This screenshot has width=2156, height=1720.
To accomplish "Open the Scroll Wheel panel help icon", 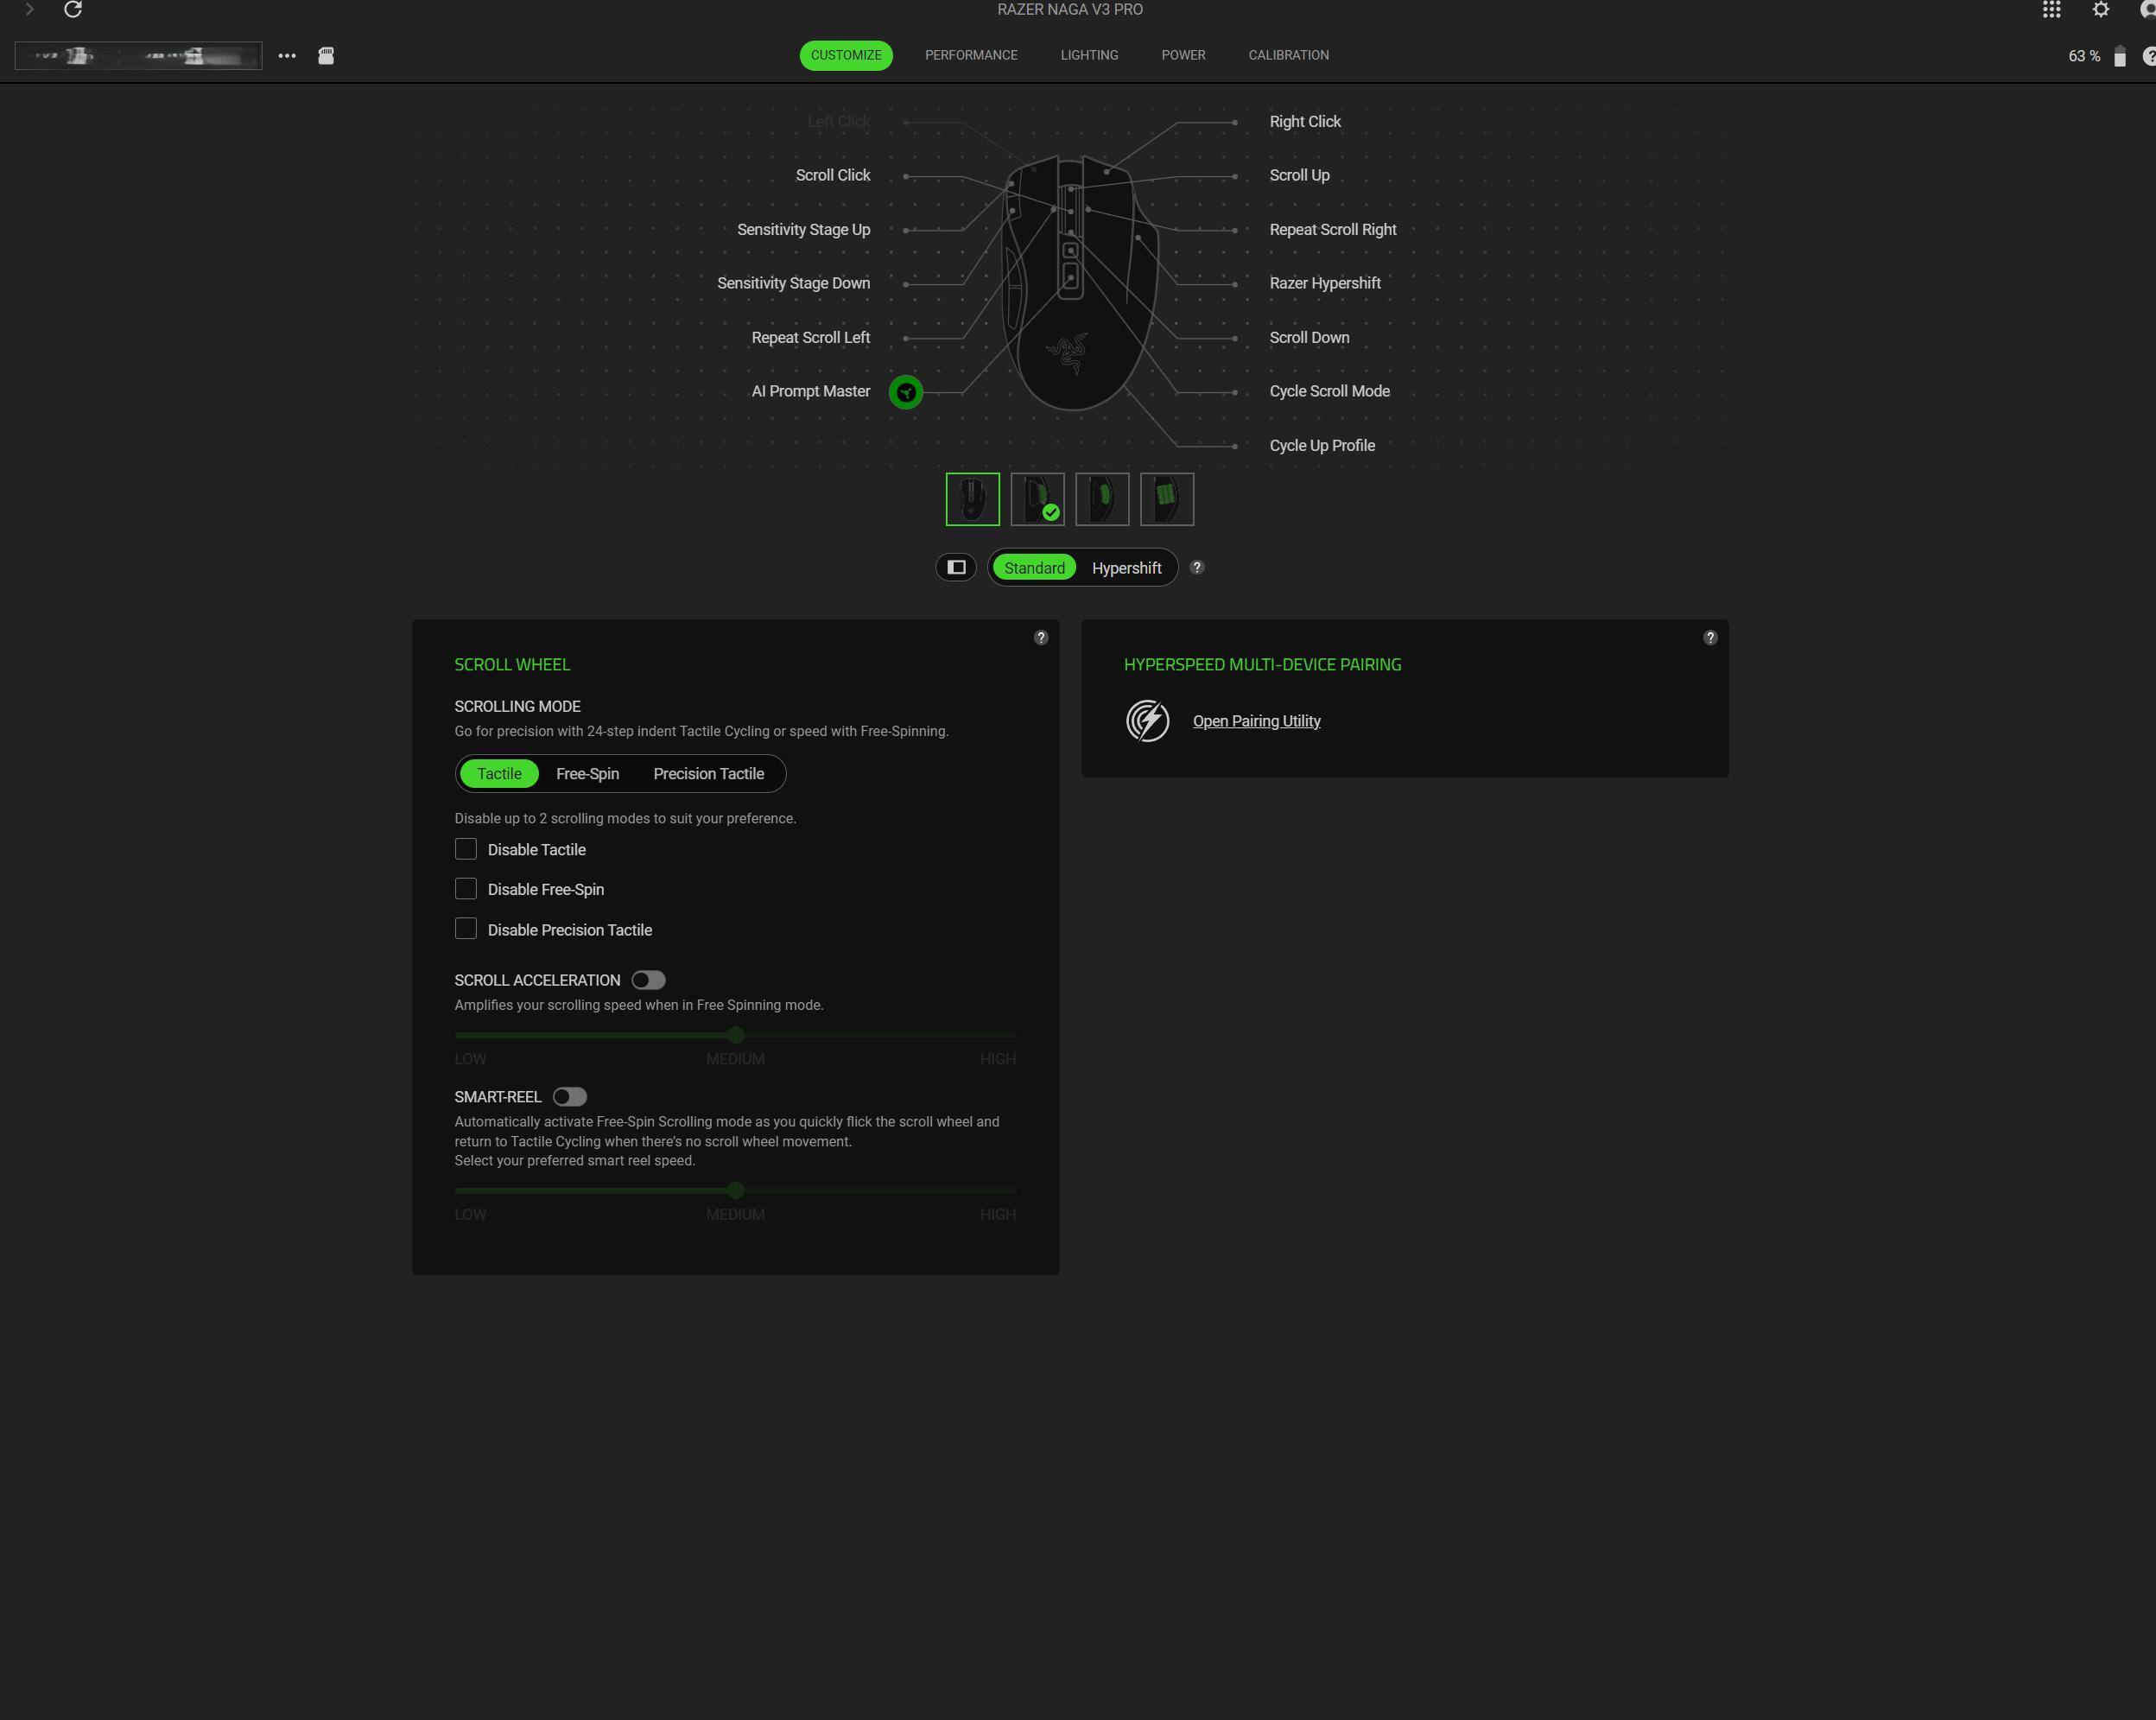I will tap(1041, 638).
